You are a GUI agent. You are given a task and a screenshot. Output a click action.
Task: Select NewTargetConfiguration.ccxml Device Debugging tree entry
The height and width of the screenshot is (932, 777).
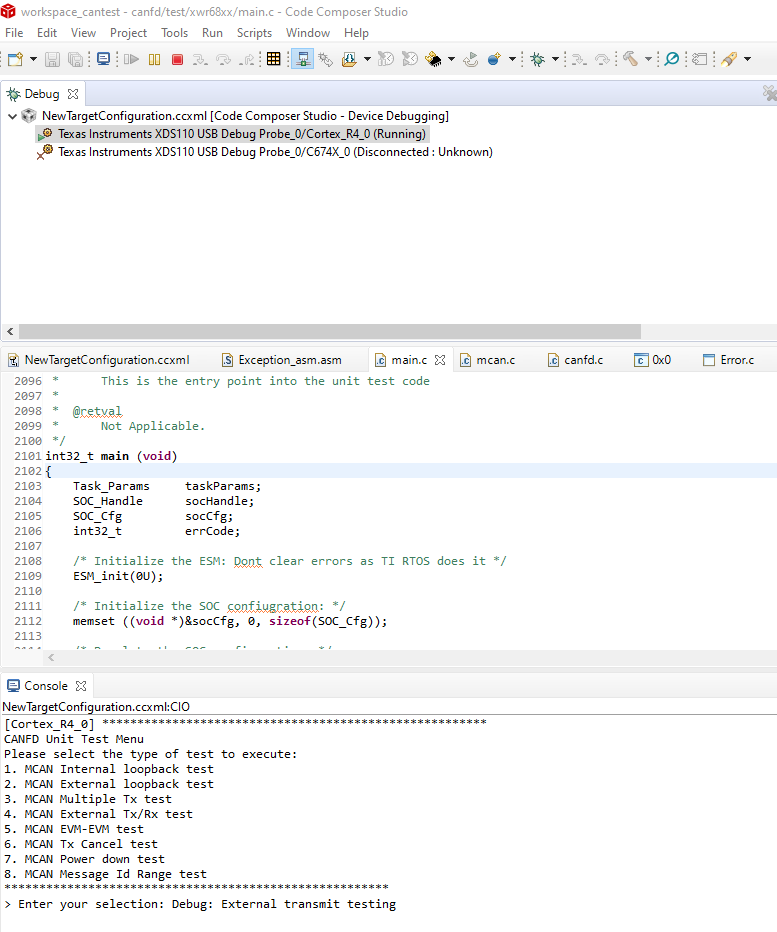(x=245, y=116)
